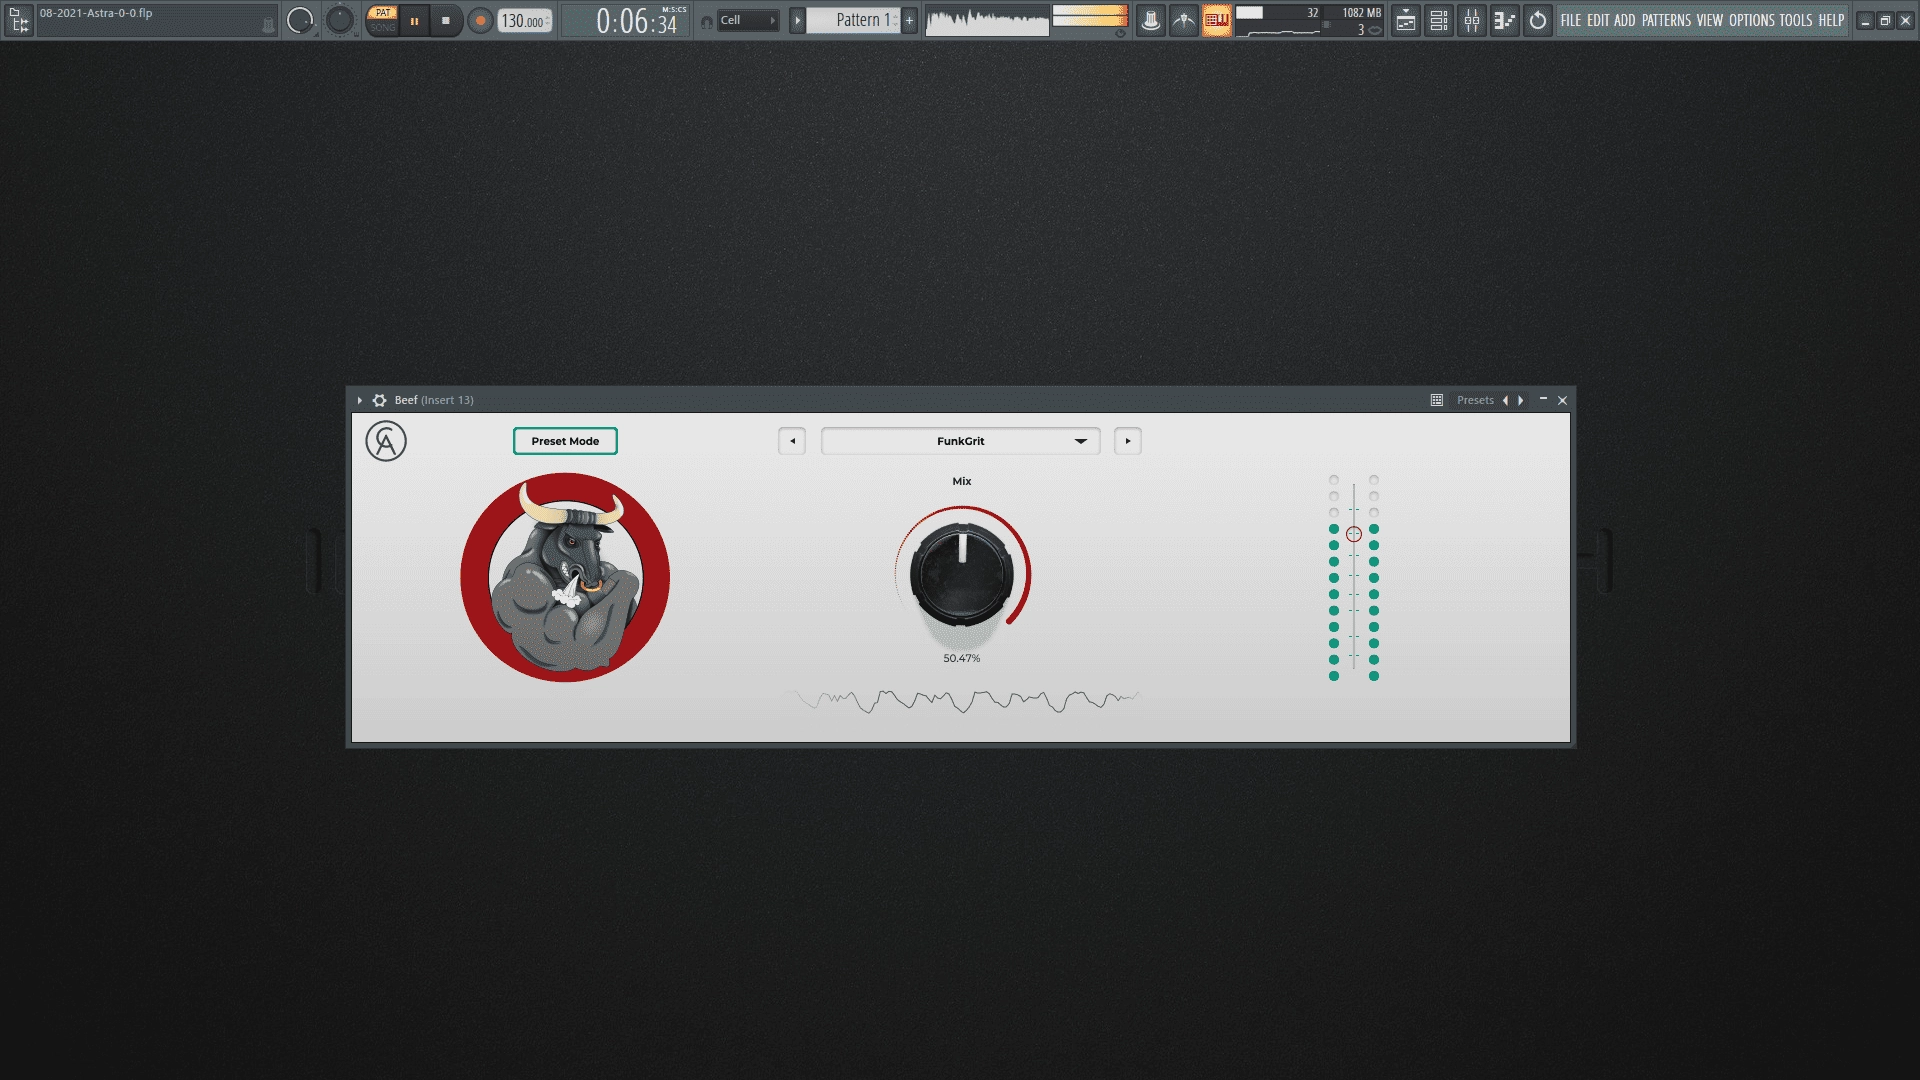Close the Beef plugin window
1920x1080 pixels.
pyautogui.click(x=1562, y=400)
